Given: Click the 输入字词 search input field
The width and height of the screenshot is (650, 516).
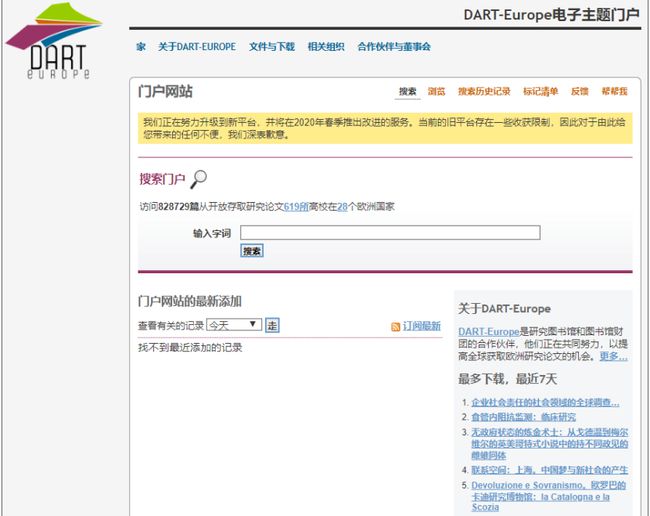Looking at the screenshot, I should [390, 233].
